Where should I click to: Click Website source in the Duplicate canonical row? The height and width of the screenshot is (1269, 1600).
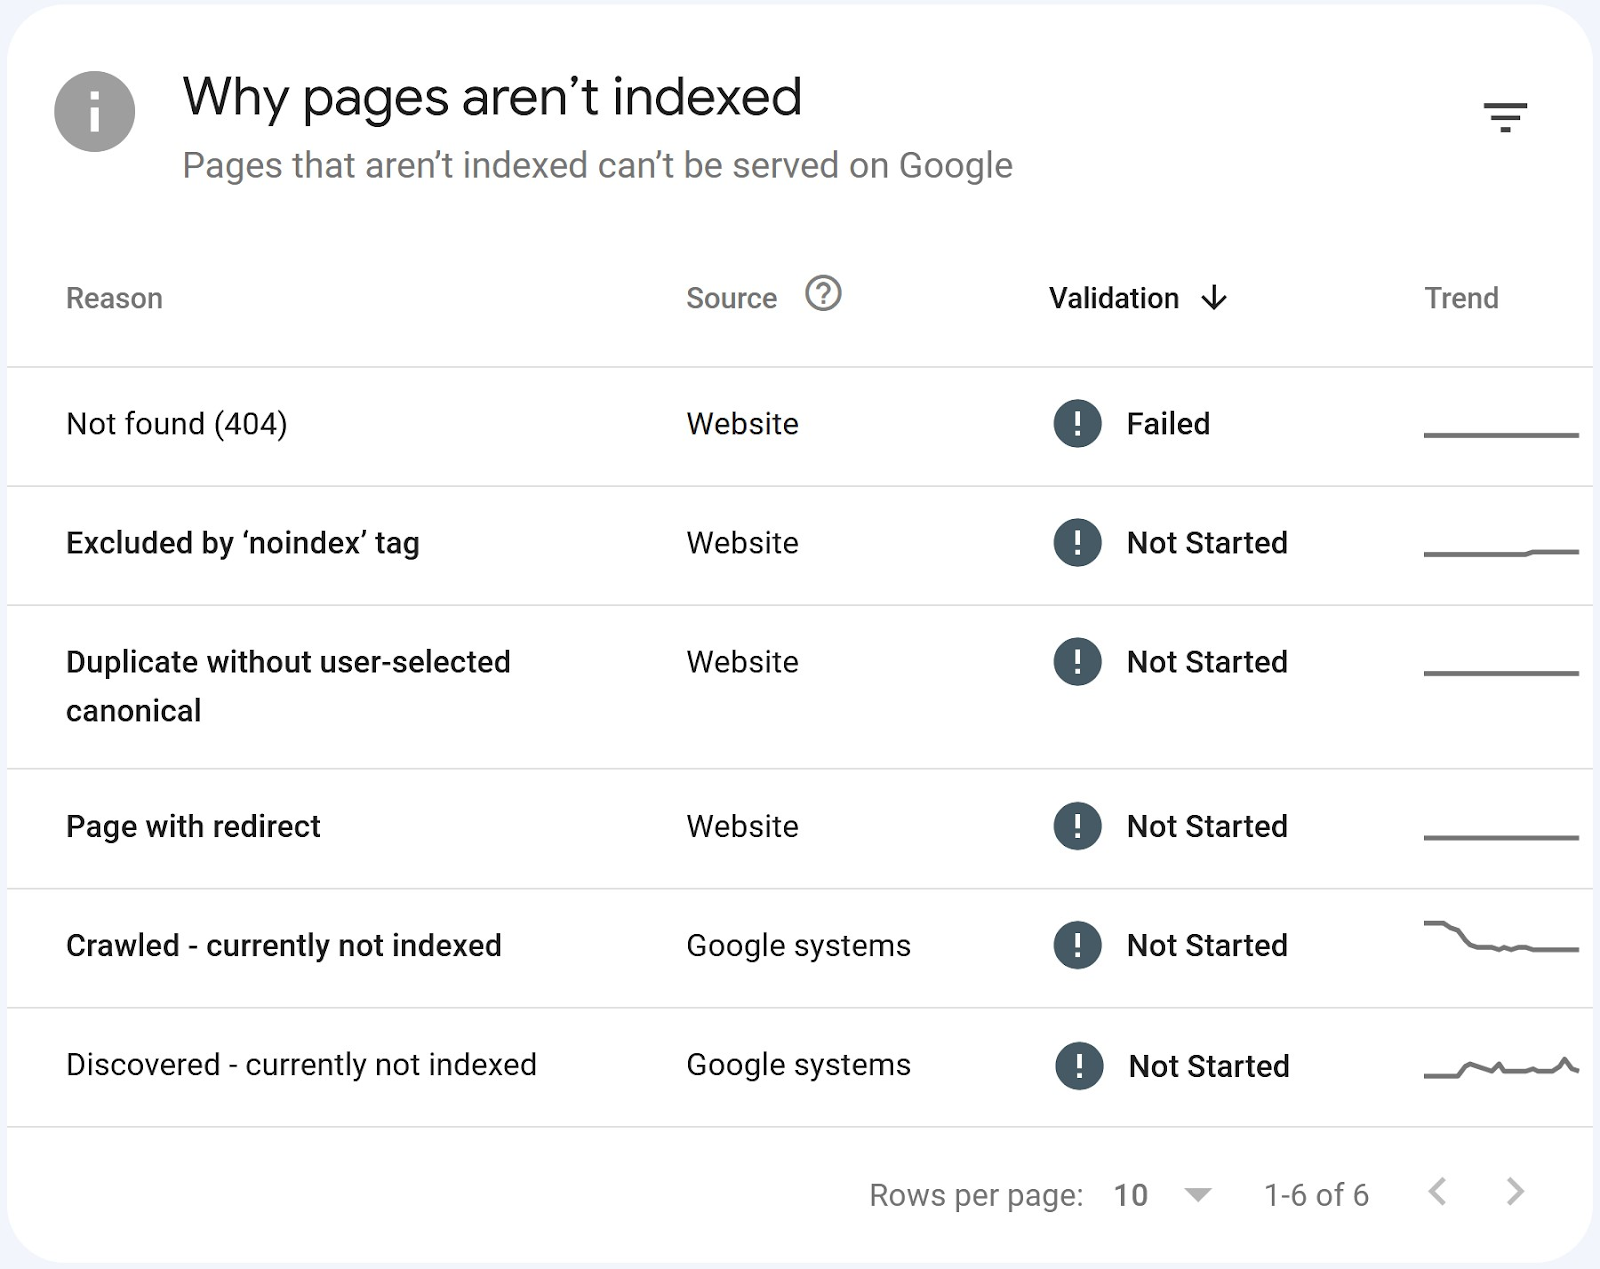coord(742,662)
